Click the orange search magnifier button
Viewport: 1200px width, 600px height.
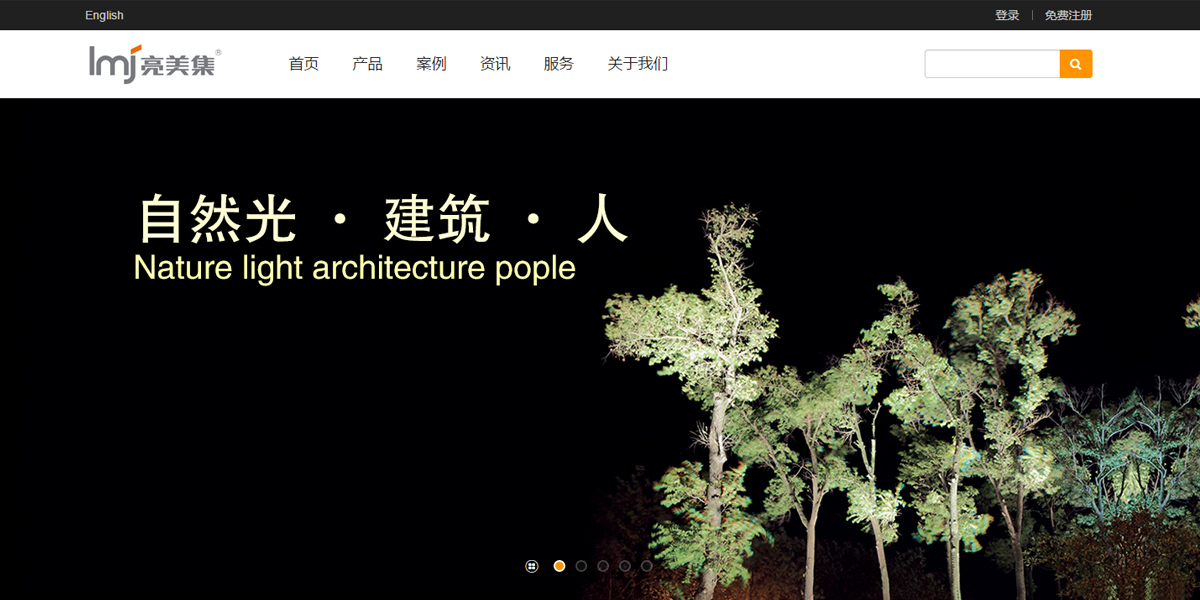[x=1076, y=64]
